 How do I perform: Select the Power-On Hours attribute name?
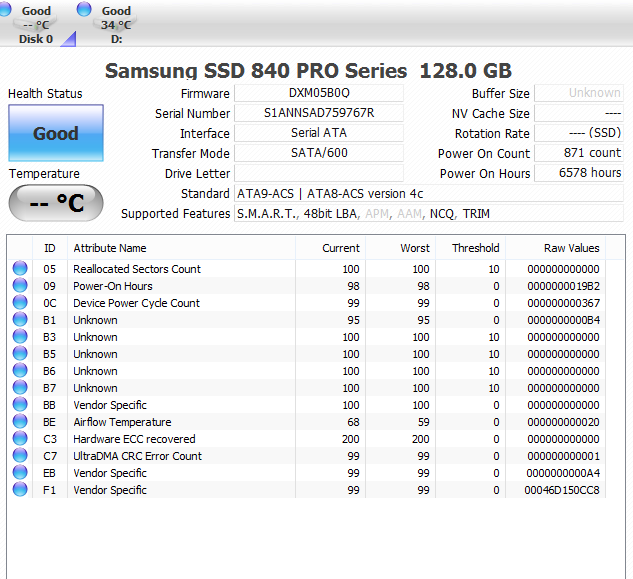(113, 286)
